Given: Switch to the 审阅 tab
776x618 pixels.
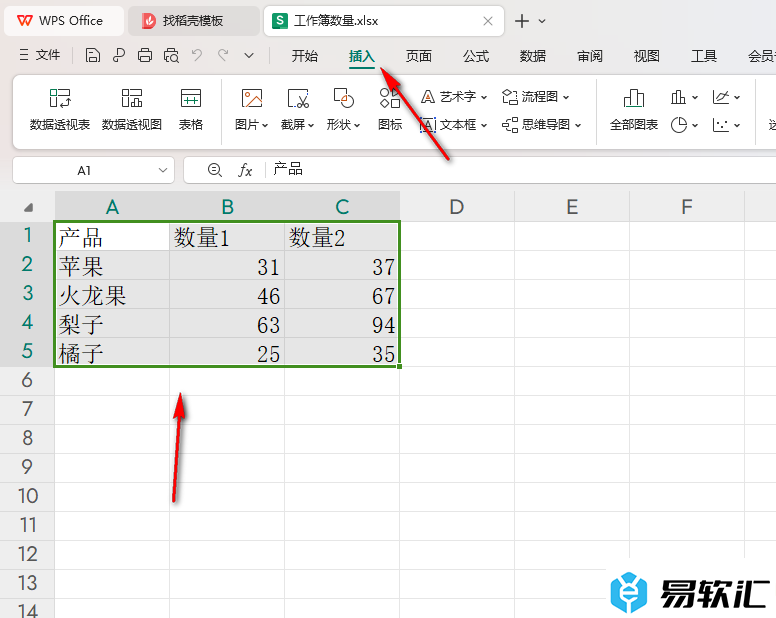Looking at the screenshot, I should click(x=590, y=56).
